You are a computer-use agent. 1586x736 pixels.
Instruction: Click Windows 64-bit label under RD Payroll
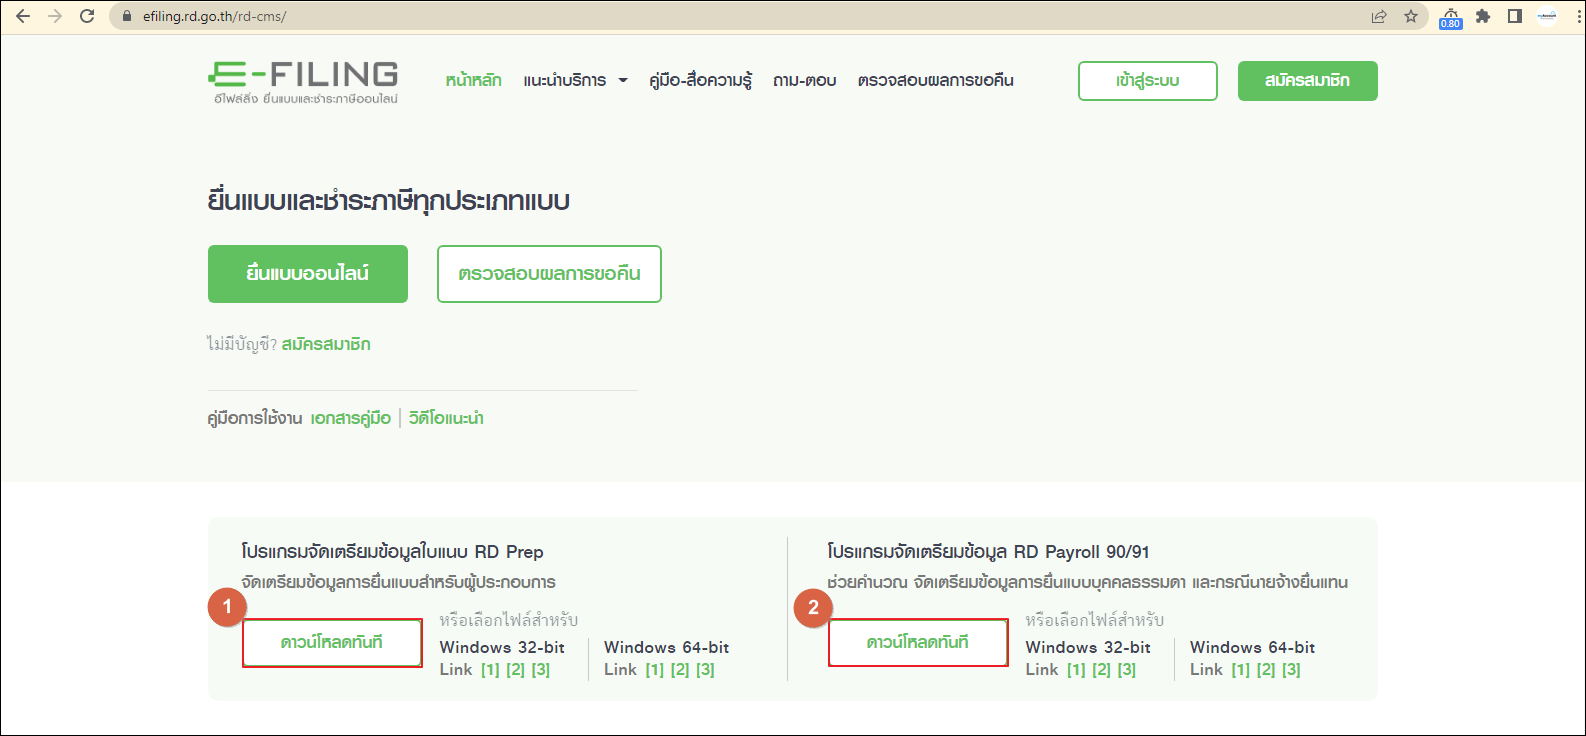click(x=1252, y=648)
